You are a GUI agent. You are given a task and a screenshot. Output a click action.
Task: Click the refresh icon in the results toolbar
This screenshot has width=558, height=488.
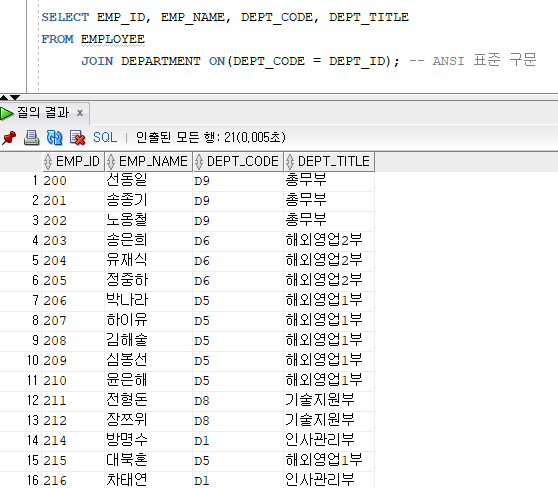pyautogui.click(x=54, y=138)
